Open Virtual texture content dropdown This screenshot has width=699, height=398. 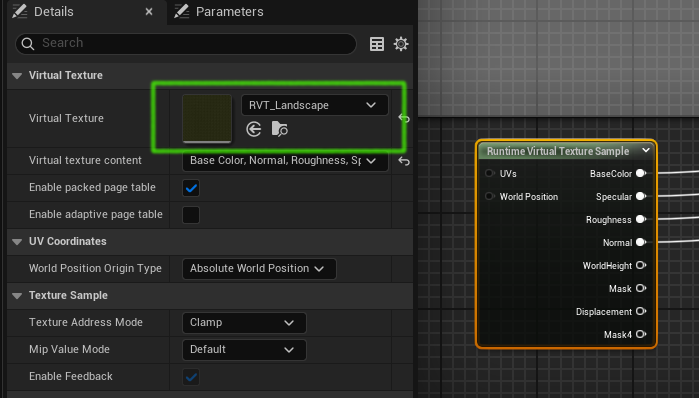(285, 161)
